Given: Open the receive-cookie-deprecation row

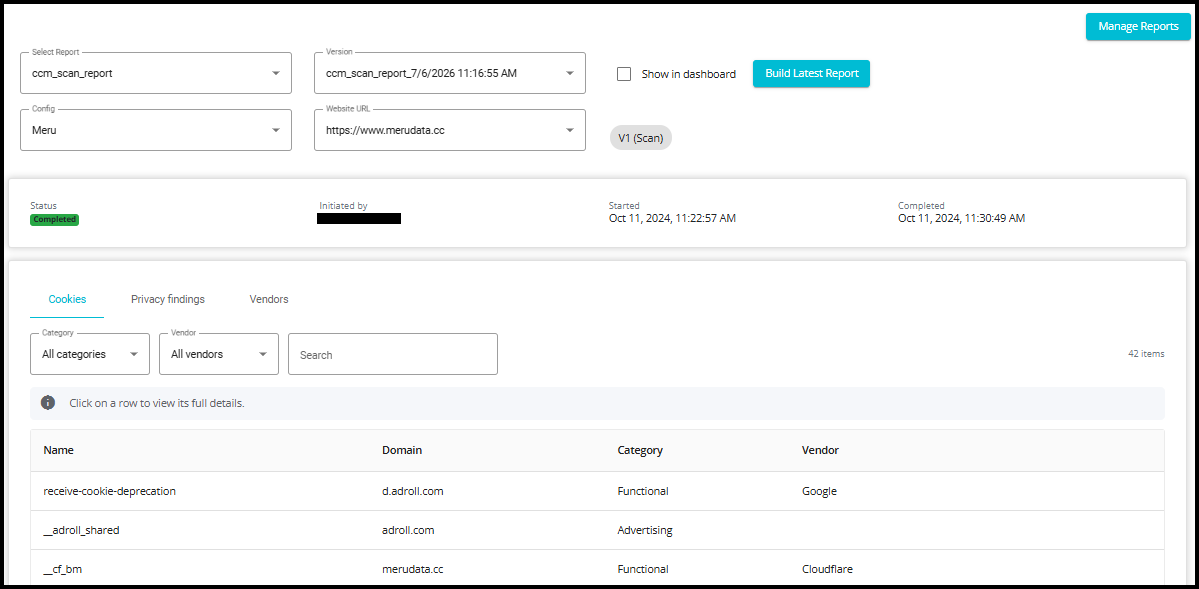Looking at the screenshot, I should pyautogui.click(x=597, y=491).
